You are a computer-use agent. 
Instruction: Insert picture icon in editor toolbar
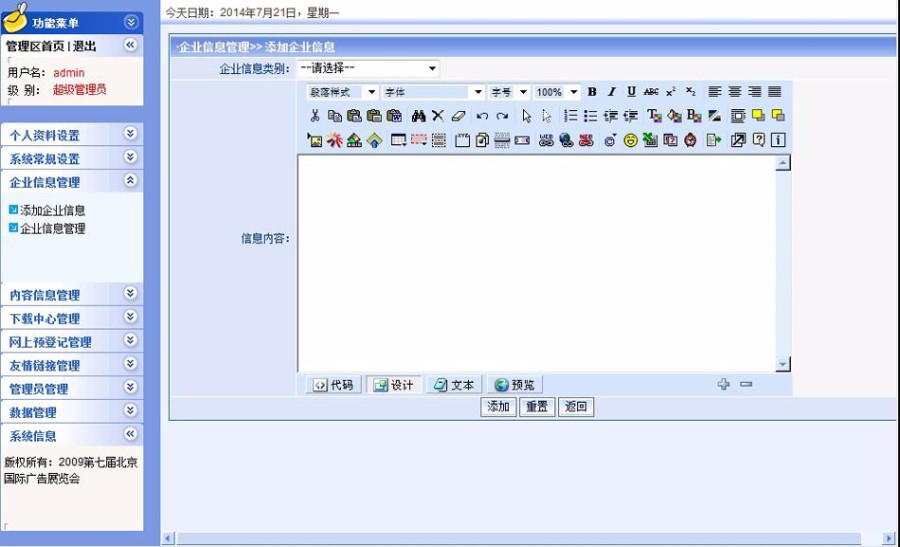tap(315, 140)
